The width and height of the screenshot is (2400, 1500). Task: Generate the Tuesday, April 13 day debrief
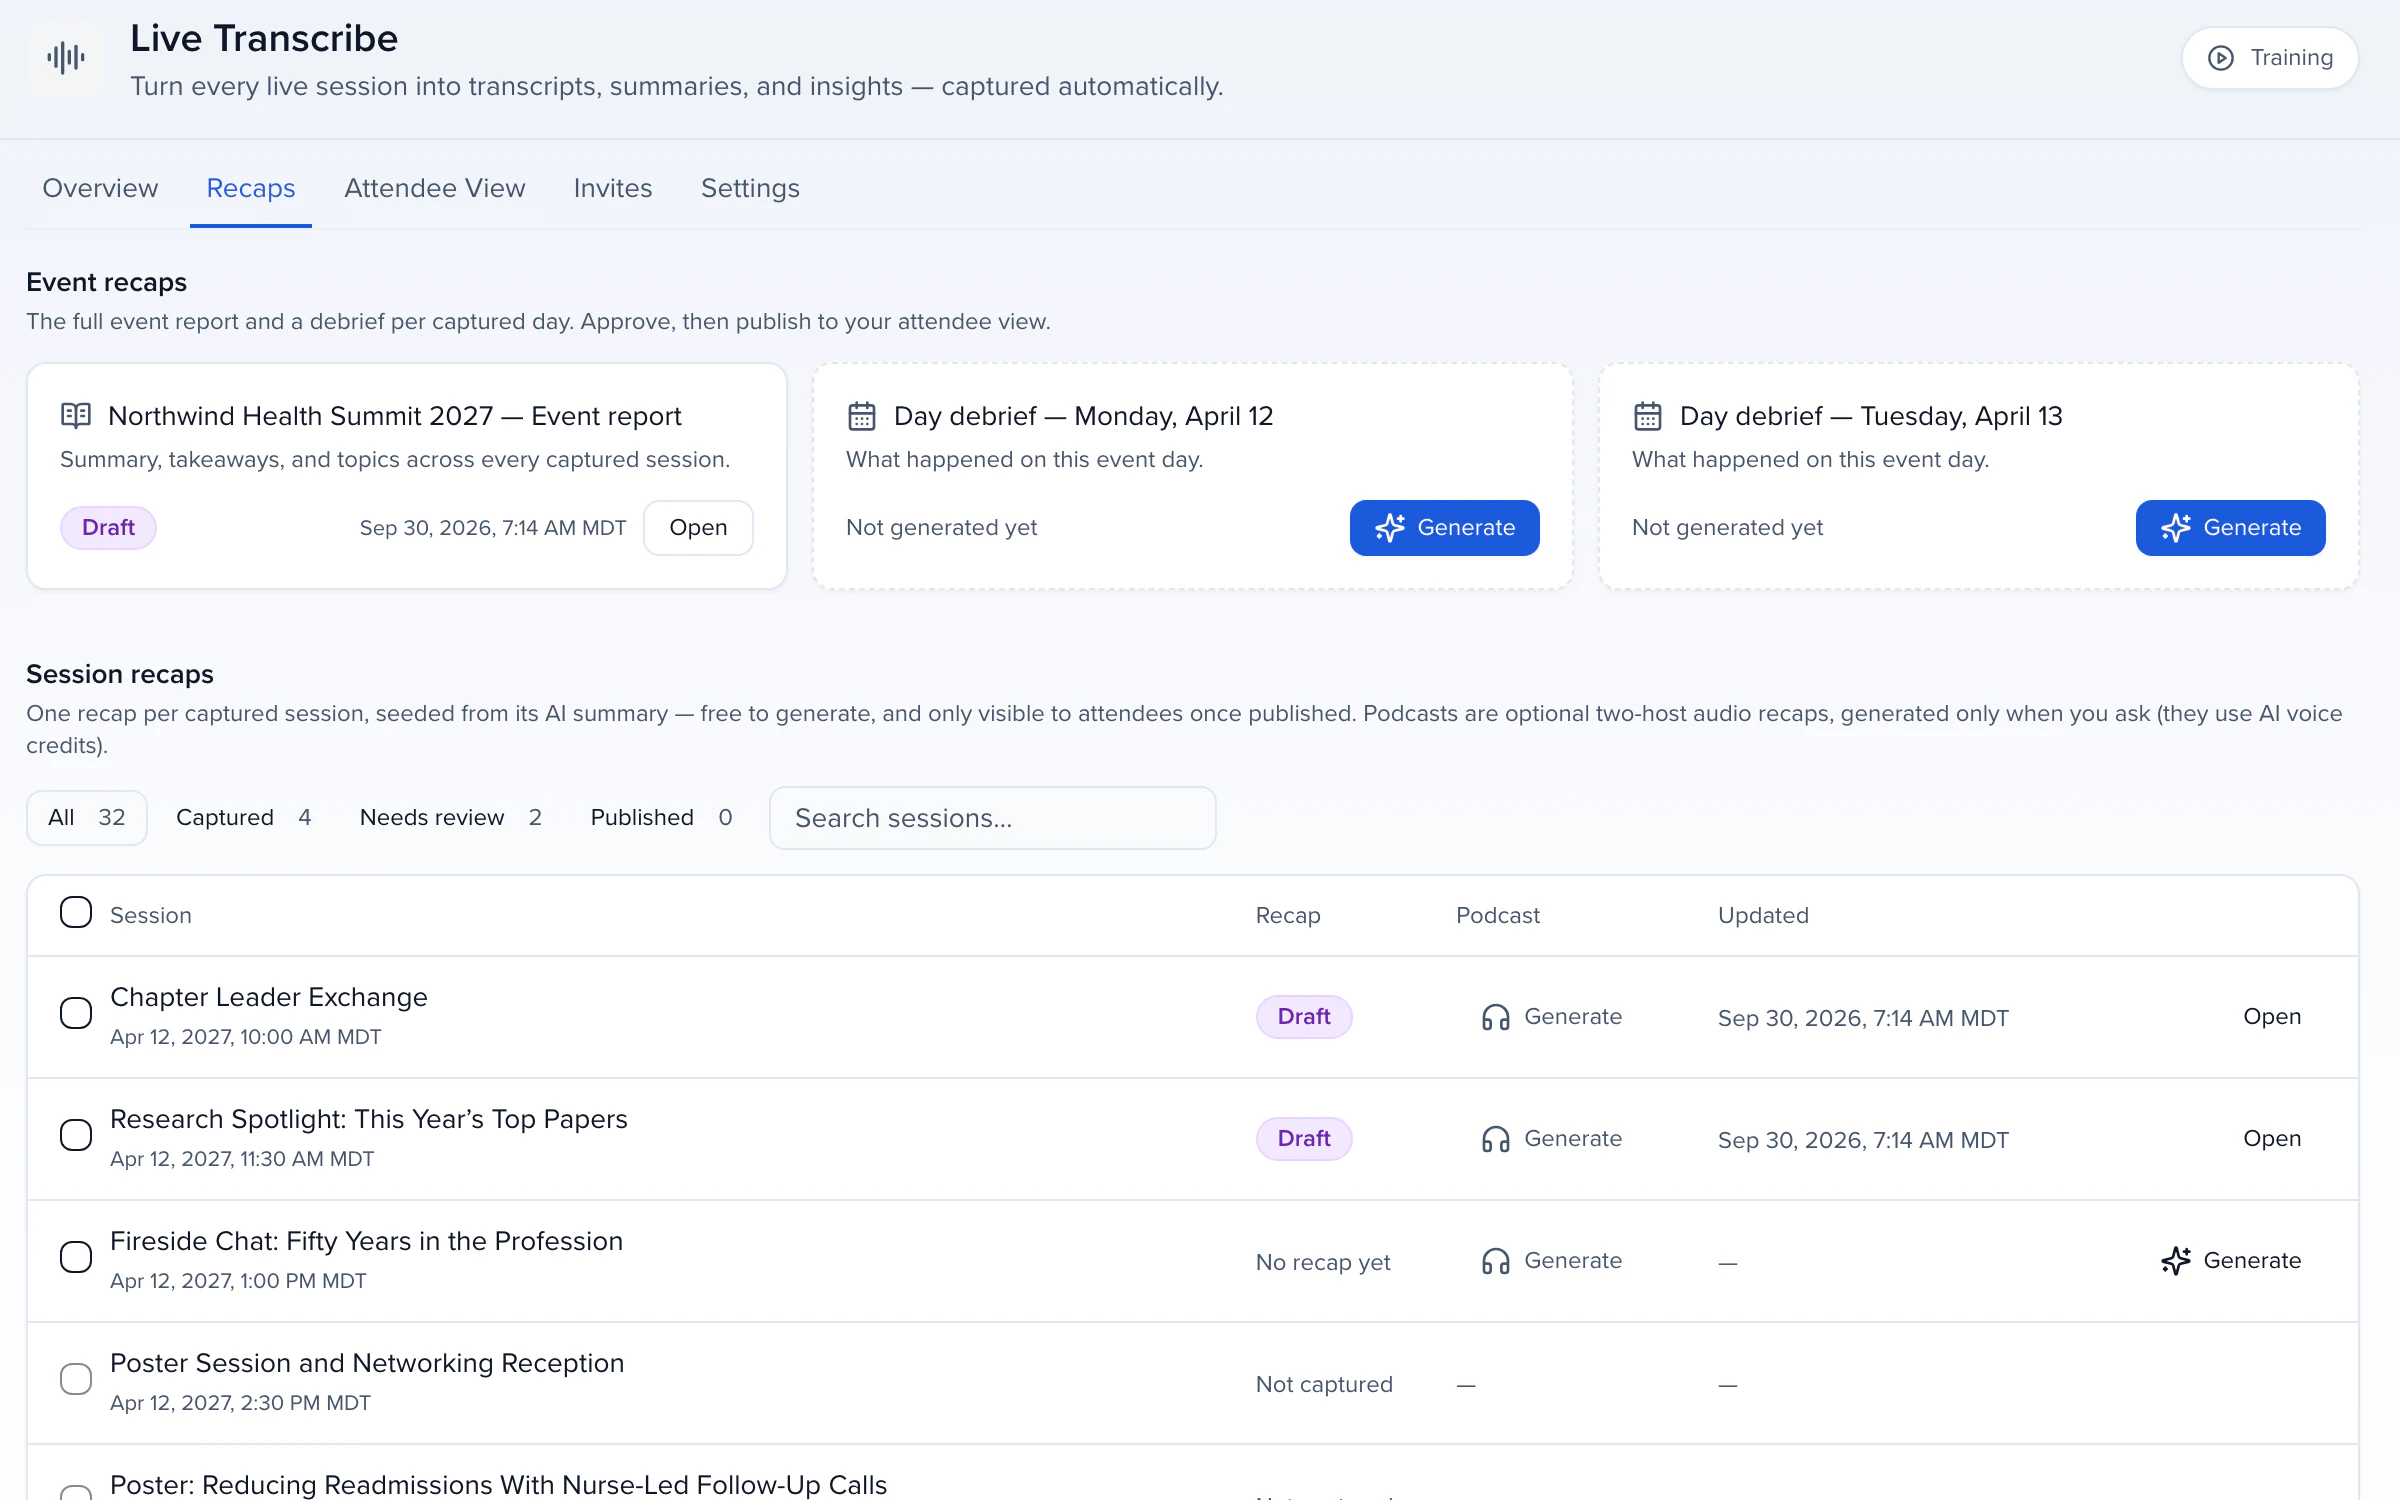tap(2230, 528)
